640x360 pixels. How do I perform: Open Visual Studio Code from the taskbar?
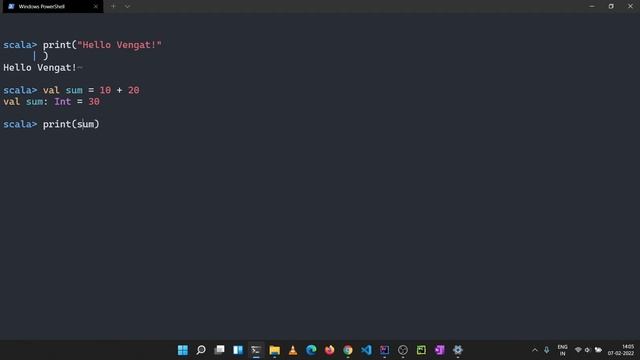pos(366,350)
